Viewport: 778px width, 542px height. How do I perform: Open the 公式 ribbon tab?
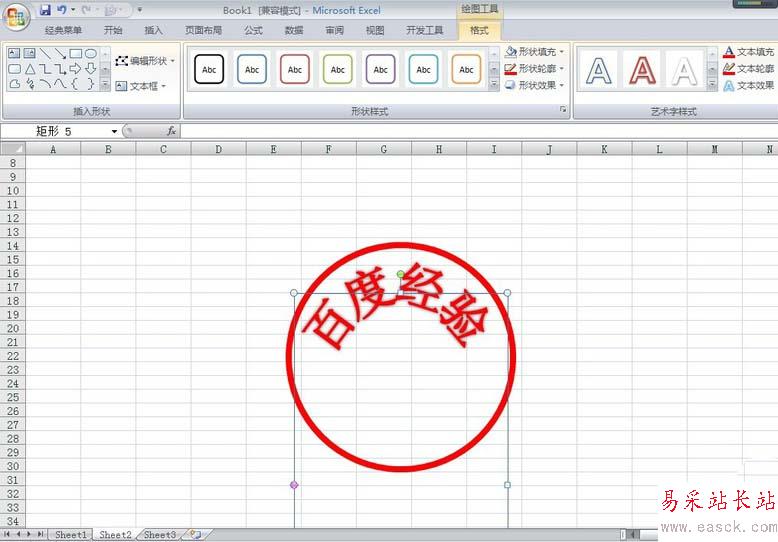click(x=254, y=30)
